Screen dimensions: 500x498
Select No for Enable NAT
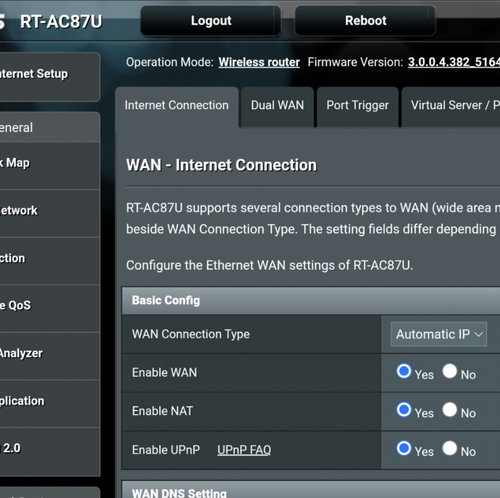click(x=450, y=410)
